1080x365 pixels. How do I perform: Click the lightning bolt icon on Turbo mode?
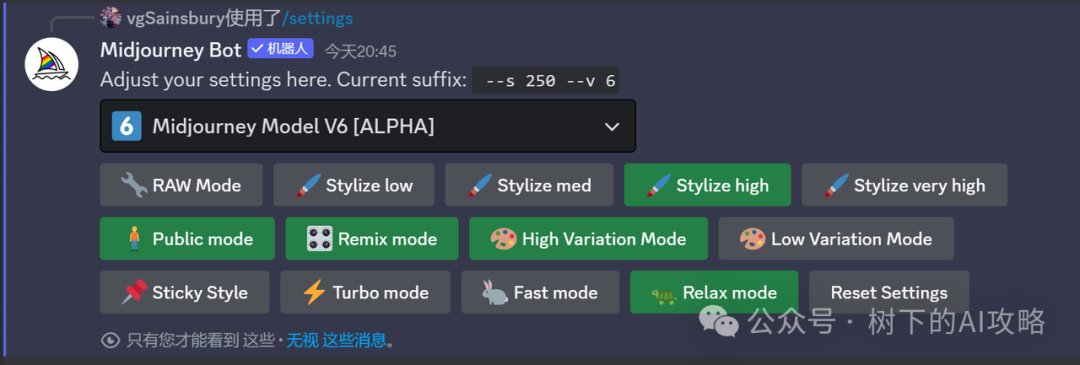coord(314,293)
